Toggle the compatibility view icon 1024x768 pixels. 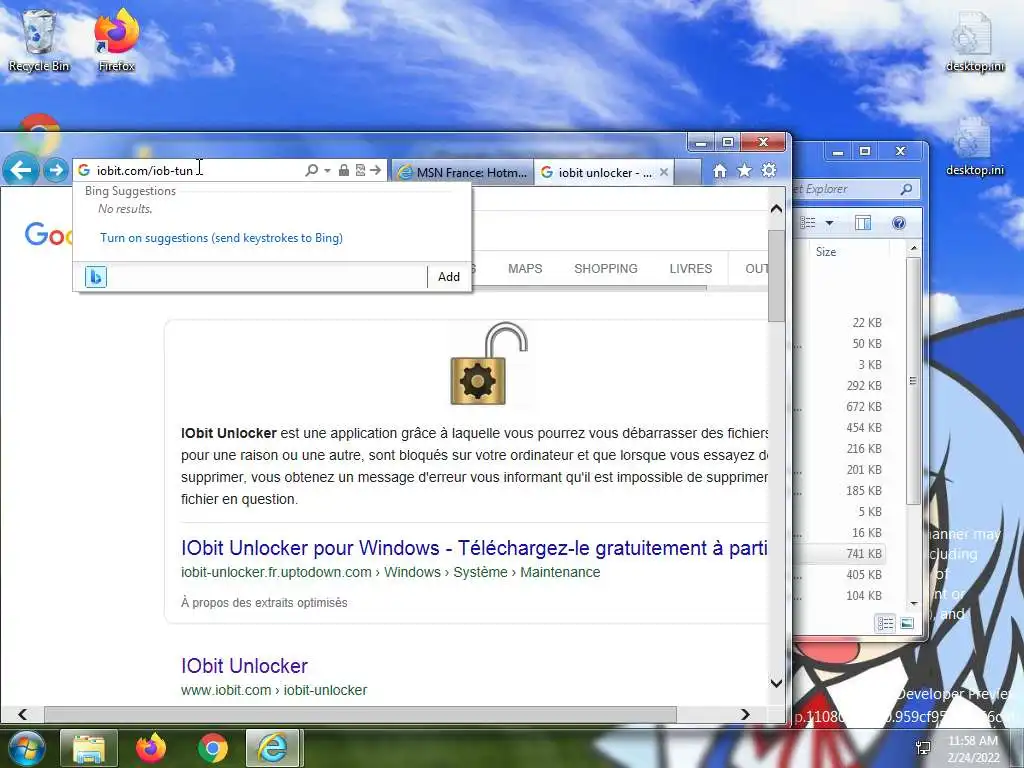pyautogui.click(x=360, y=170)
